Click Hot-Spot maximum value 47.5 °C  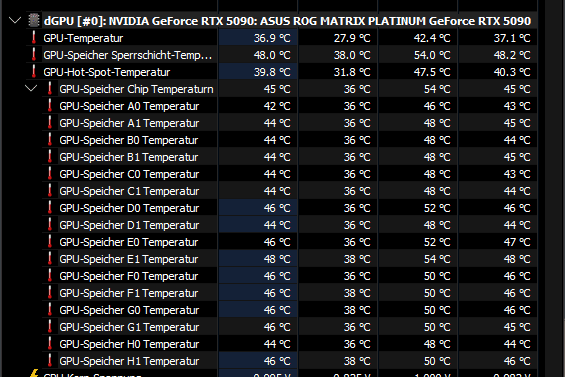click(x=432, y=72)
